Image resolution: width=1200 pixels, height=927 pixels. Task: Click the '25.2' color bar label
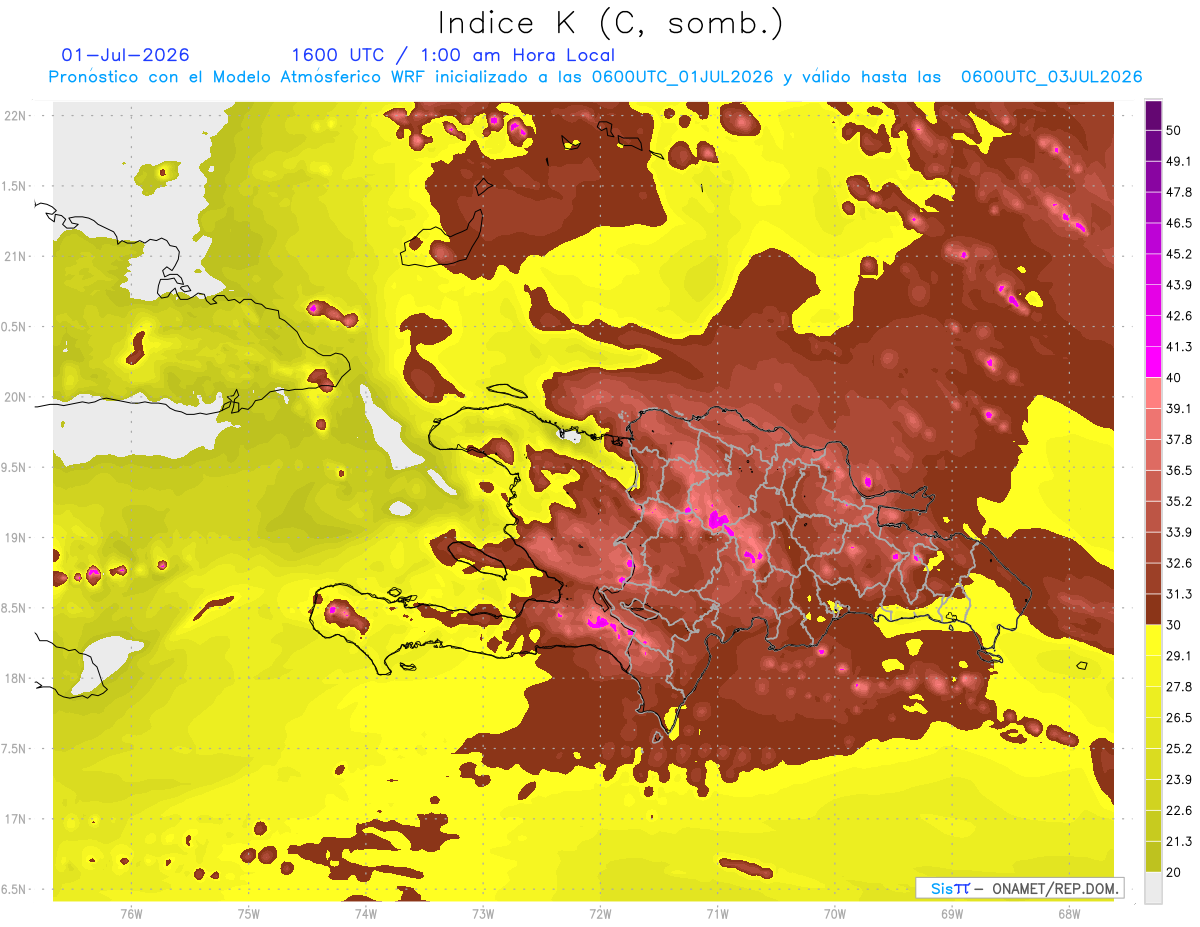pos(1179,749)
